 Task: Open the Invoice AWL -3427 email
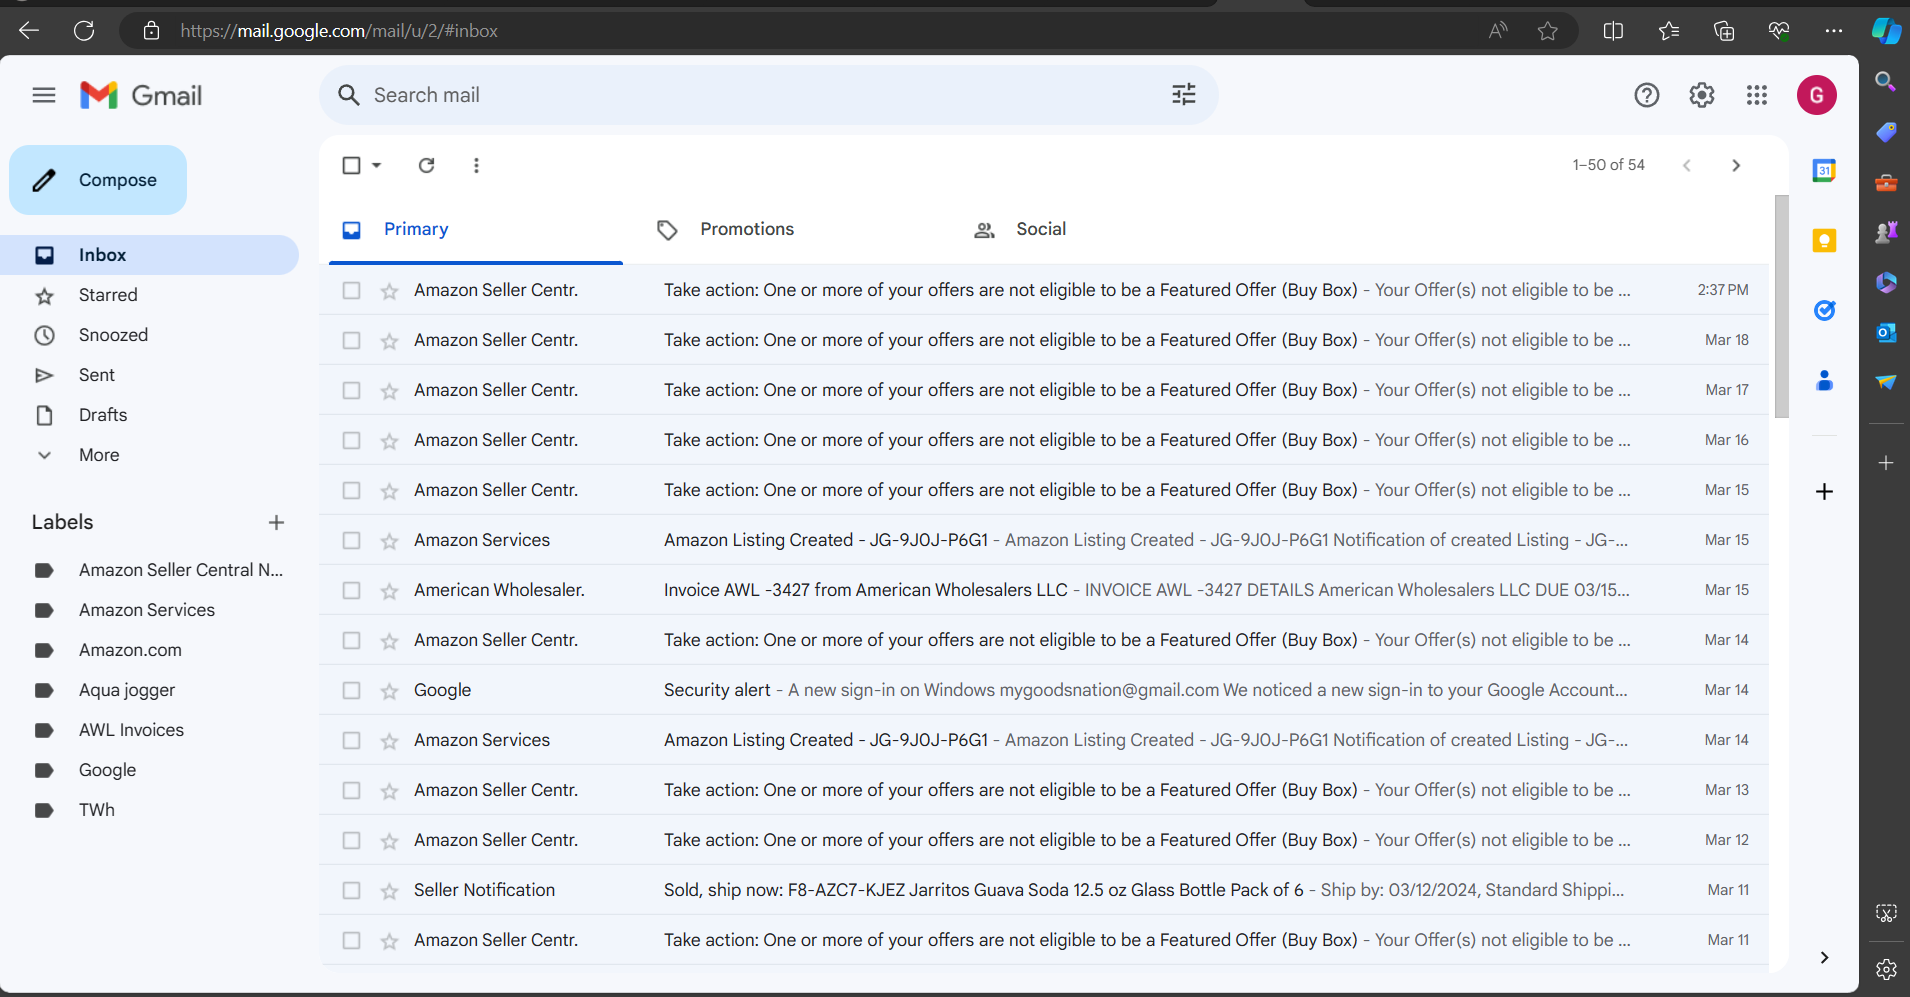click(x=1044, y=590)
